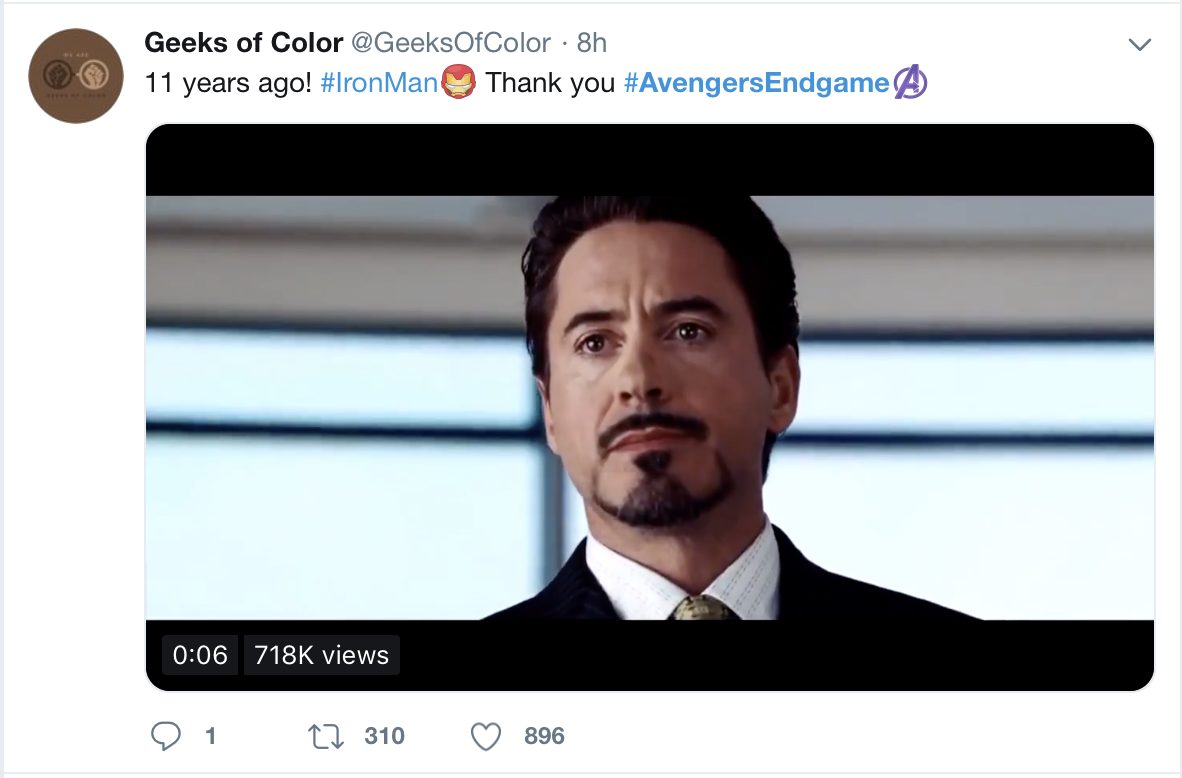The image size is (1182, 778).
Task: Open the tweet options chevron menu
Action: point(1139,45)
